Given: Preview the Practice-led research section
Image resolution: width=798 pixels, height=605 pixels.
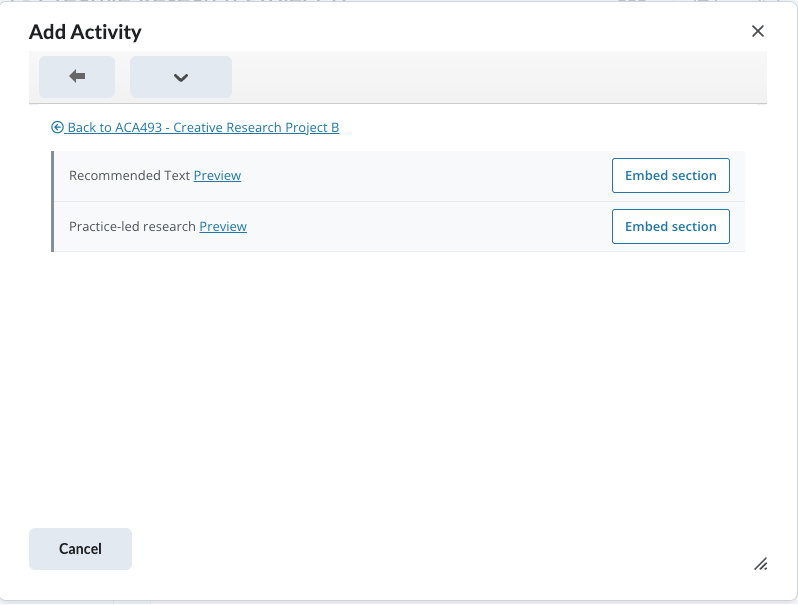Looking at the screenshot, I should (x=223, y=227).
